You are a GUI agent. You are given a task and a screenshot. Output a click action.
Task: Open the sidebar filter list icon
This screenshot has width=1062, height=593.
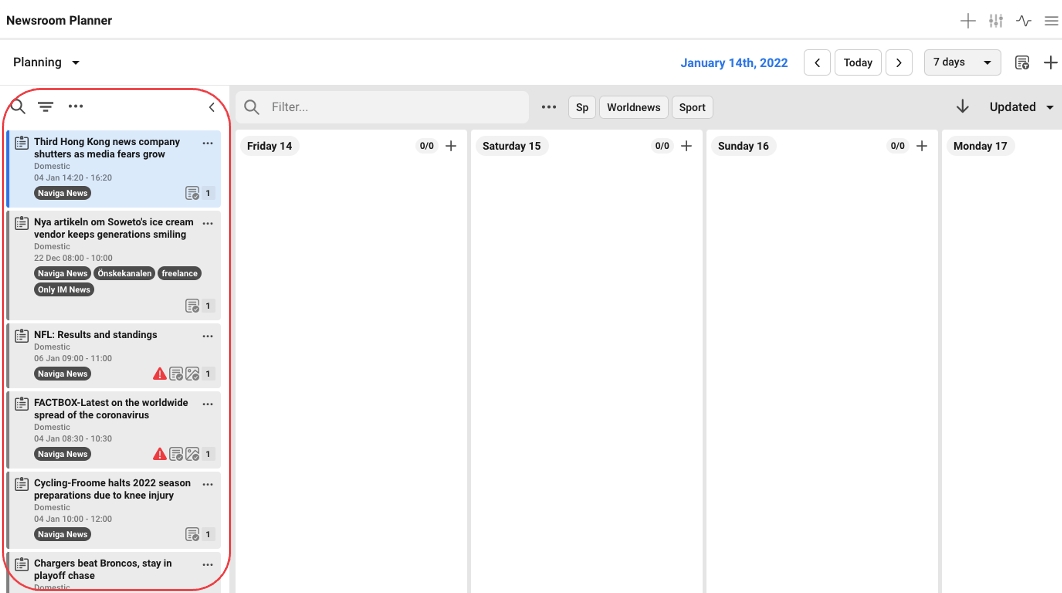(x=46, y=107)
